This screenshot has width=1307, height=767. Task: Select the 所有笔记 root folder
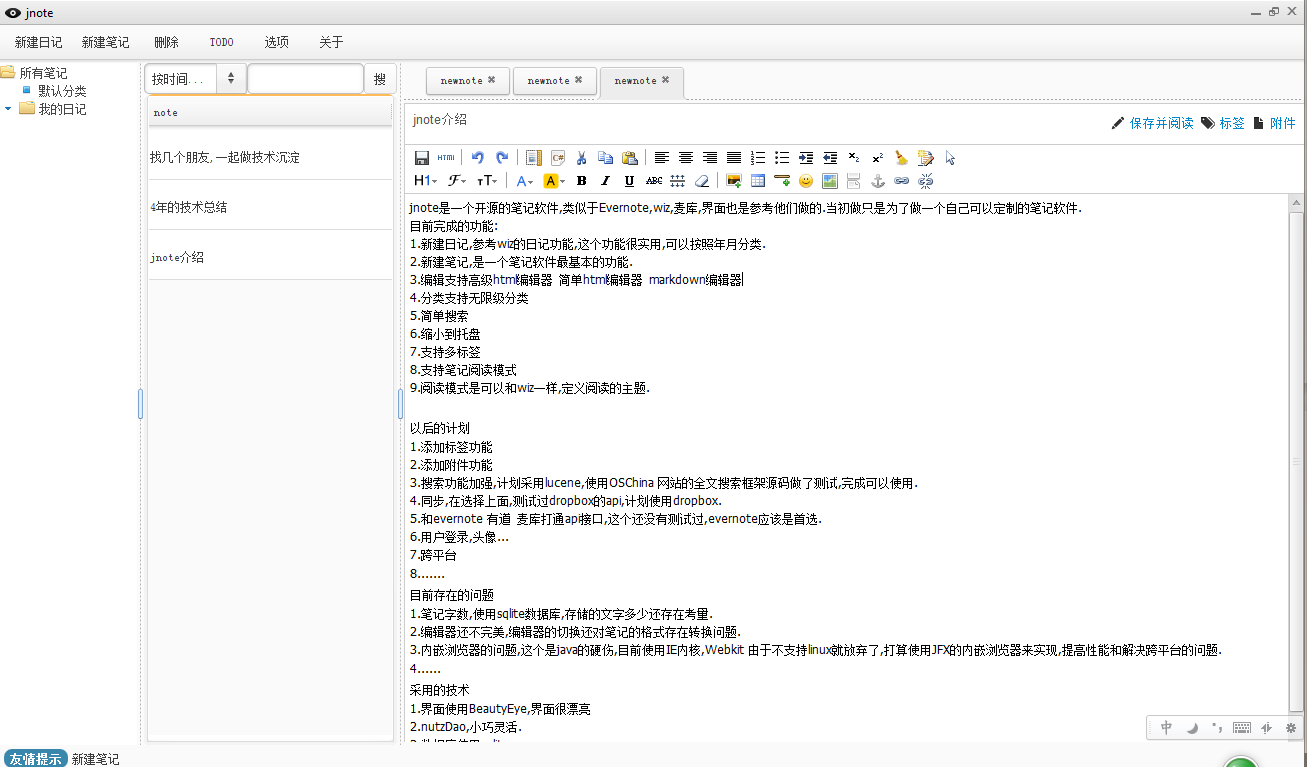[x=43, y=73]
